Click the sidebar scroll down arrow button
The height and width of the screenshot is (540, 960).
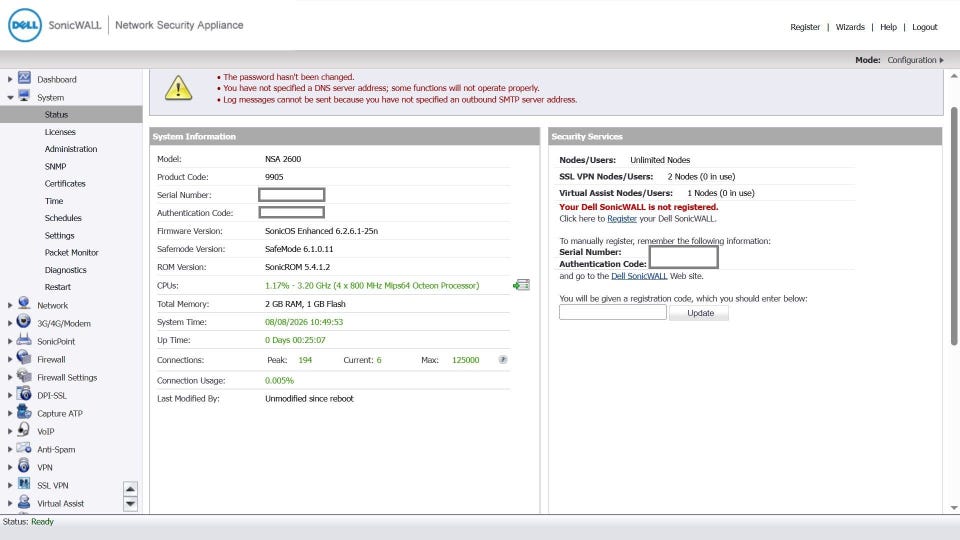tap(130, 504)
